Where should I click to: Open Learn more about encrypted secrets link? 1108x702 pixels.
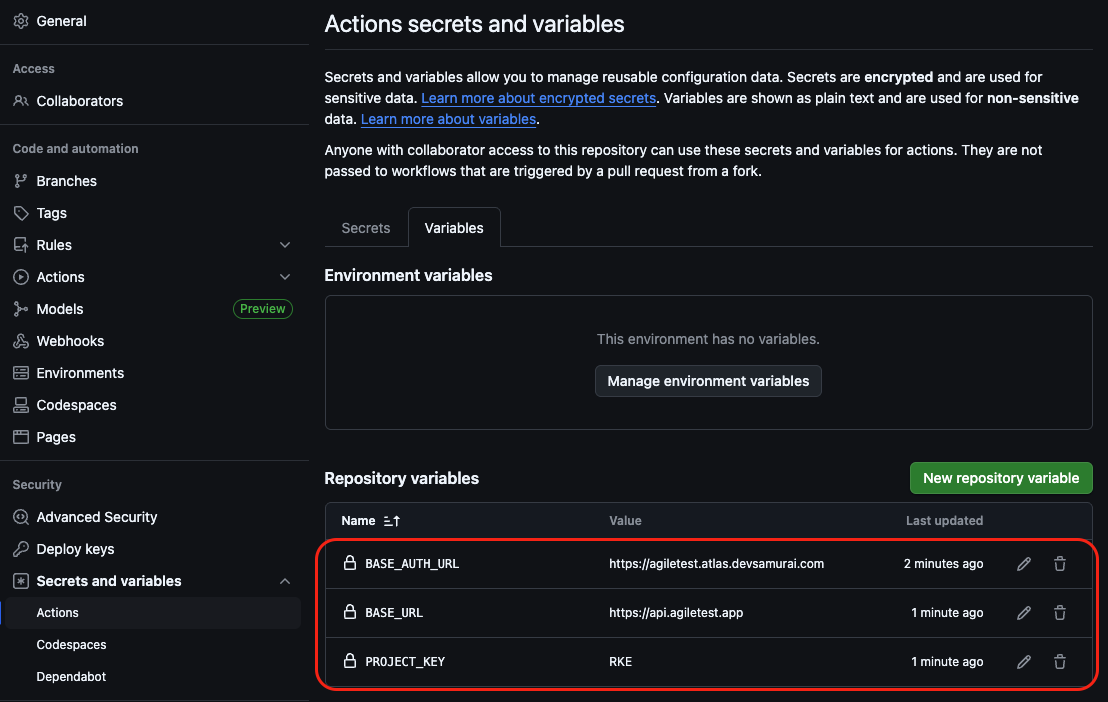click(x=538, y=98)
